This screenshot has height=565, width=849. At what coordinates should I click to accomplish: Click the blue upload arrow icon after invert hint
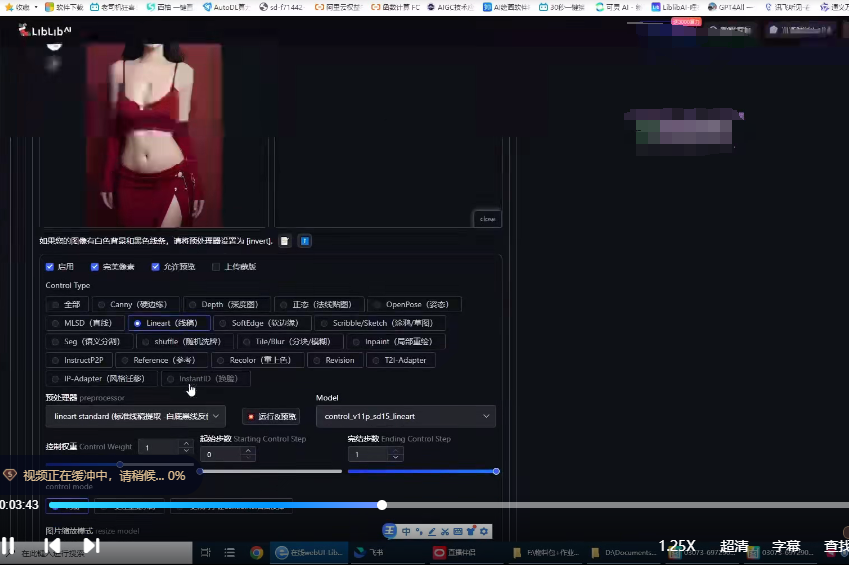pos(305,241)
